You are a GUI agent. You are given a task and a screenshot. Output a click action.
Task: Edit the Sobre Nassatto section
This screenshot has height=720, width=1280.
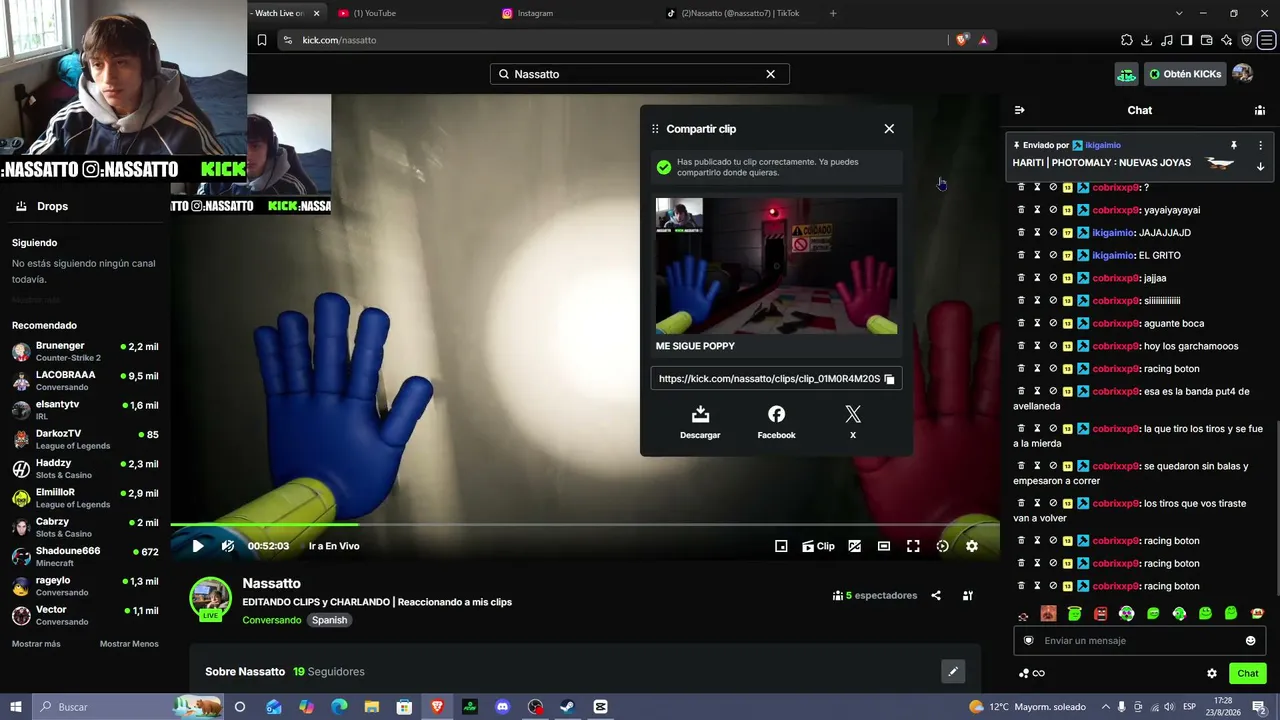(x=953, y=672)
